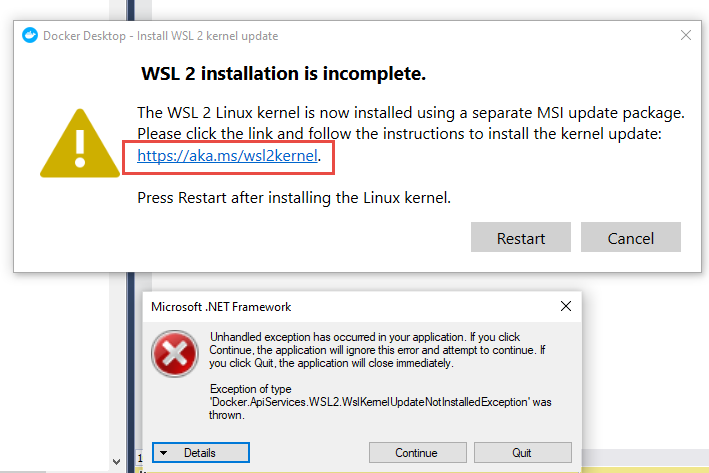Close the Docker Desktop WSL 2 dialog
Image resolution: width=709 pixels, height=473 pixels.
[x=685, y=35]
